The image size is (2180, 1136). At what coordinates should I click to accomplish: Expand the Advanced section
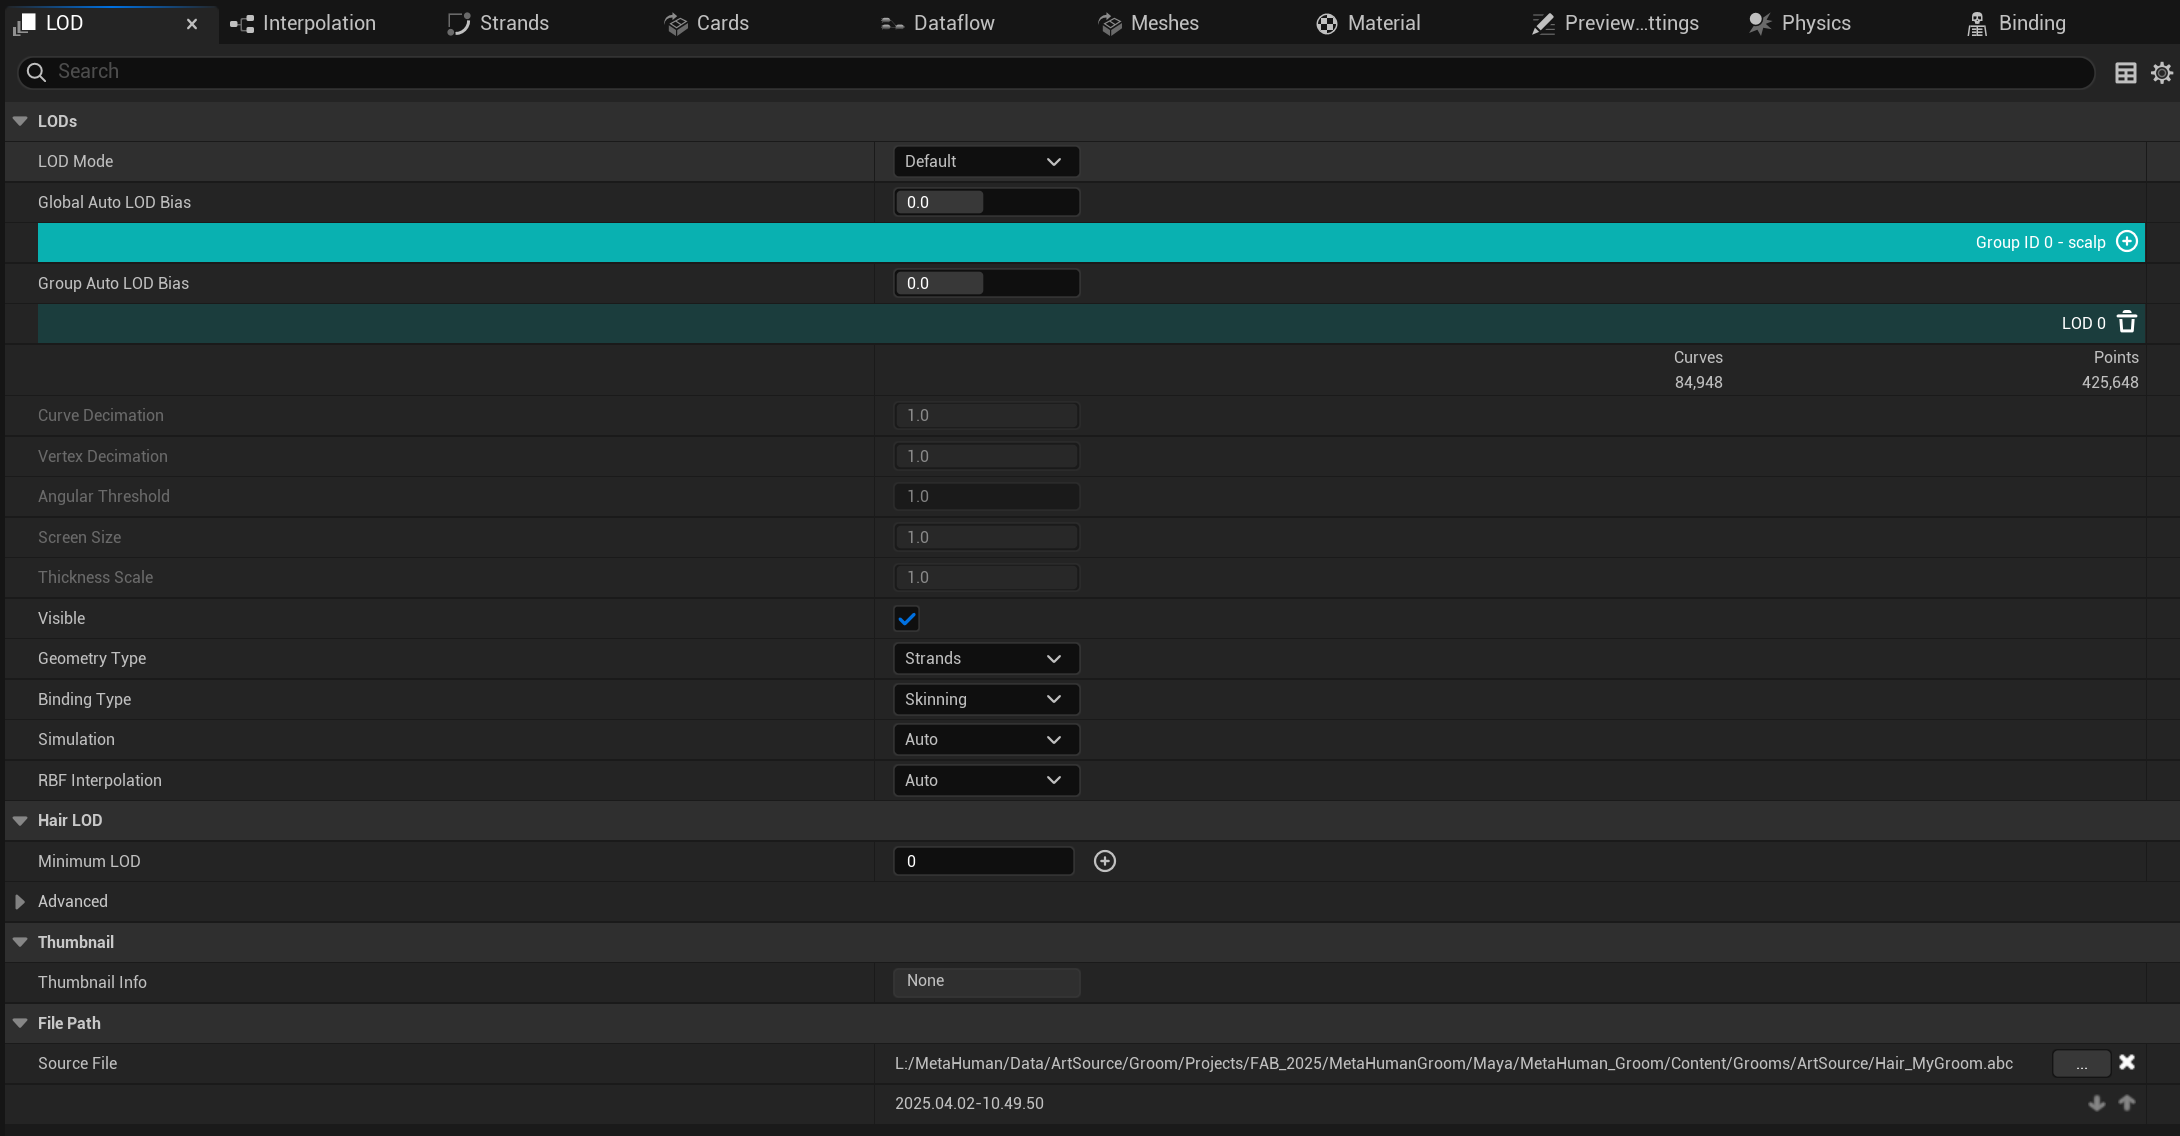pyautogui.click(x=20, y=901)
